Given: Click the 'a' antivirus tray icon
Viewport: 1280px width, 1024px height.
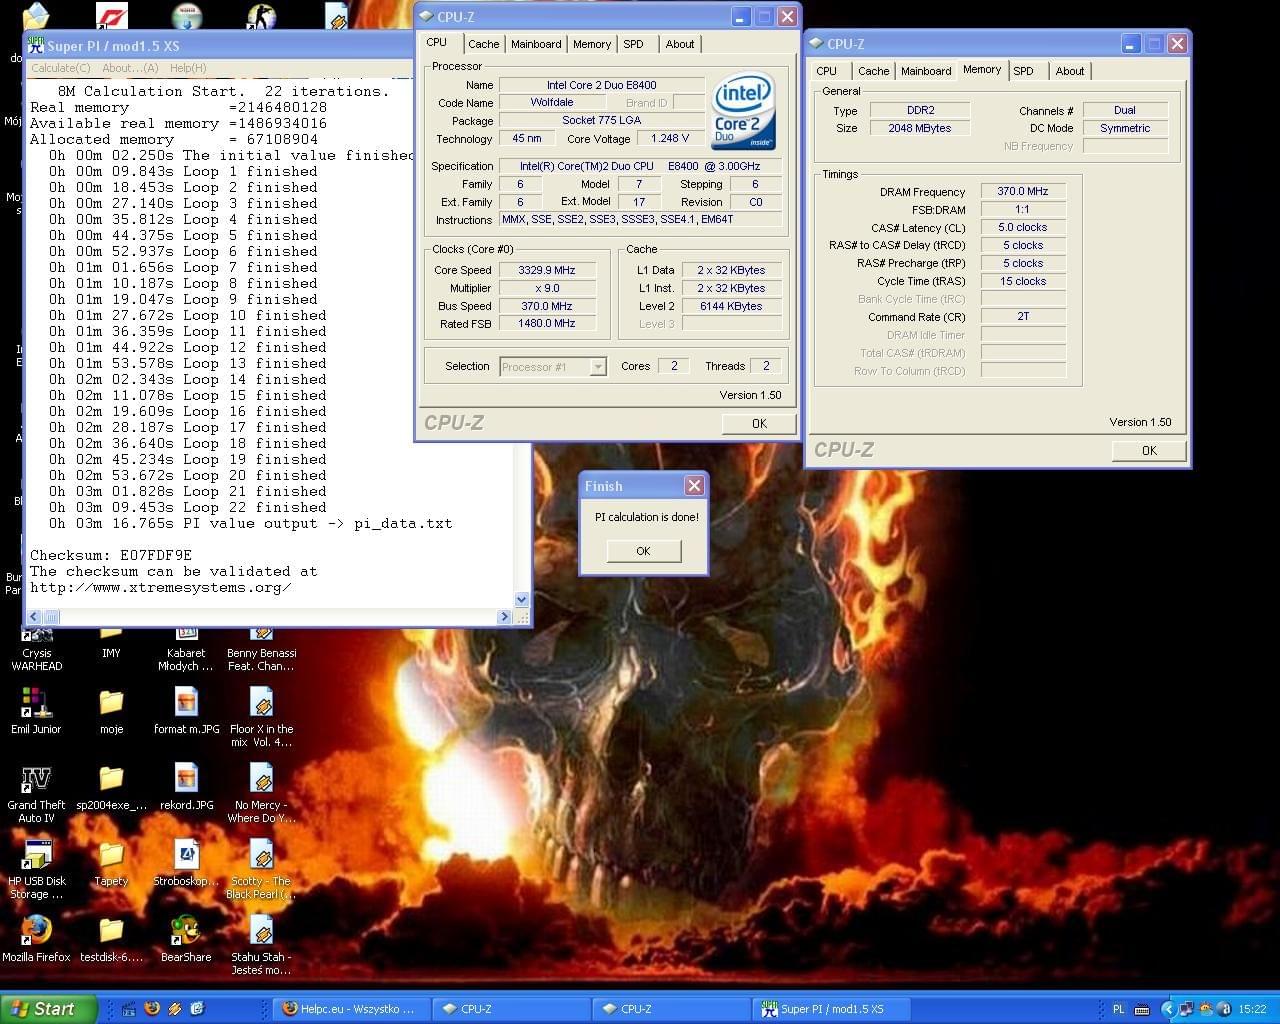Looking at the screenshot, I should [1225, 1009].
